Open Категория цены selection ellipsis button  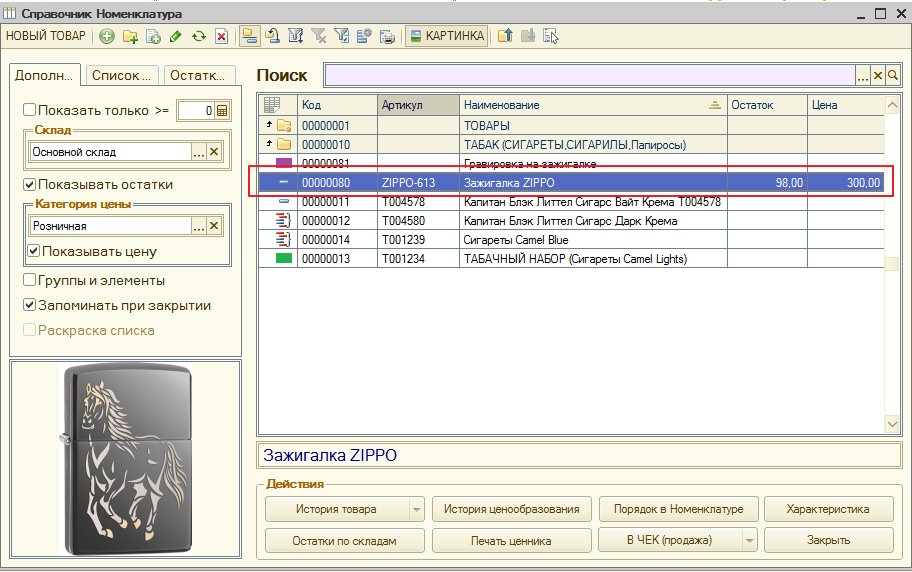[199, 226]
